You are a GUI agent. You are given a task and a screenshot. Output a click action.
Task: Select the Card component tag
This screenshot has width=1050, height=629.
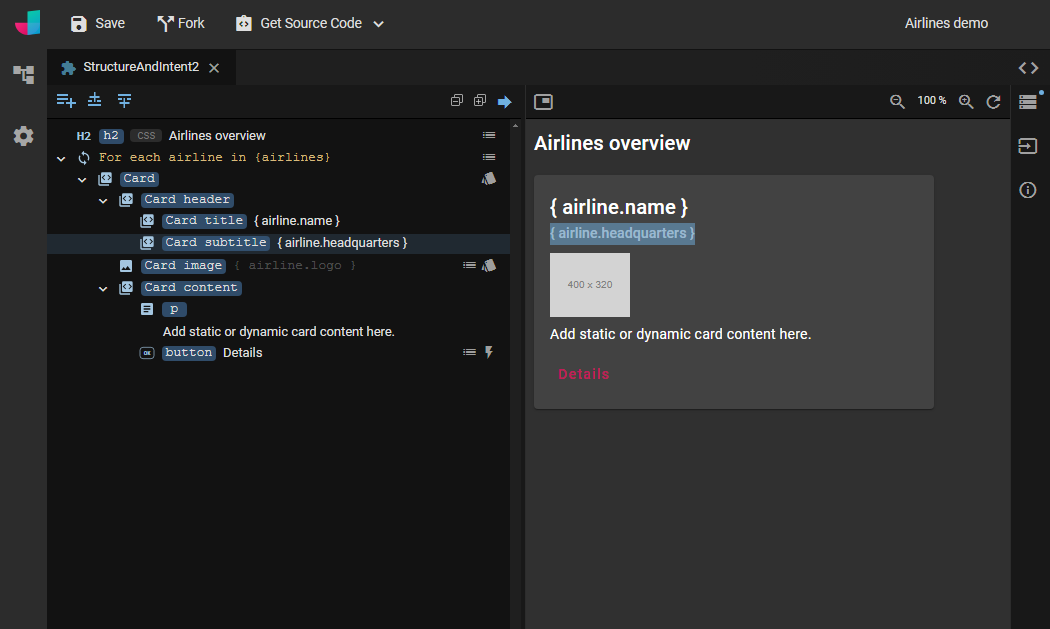[139, 179]
